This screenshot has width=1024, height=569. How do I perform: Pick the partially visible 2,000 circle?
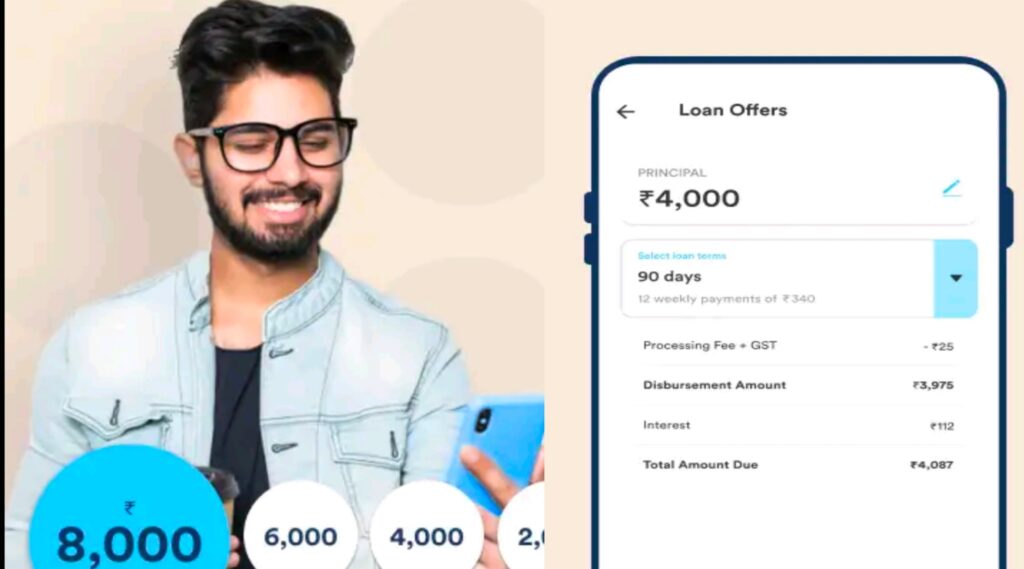tap(522, 530)
